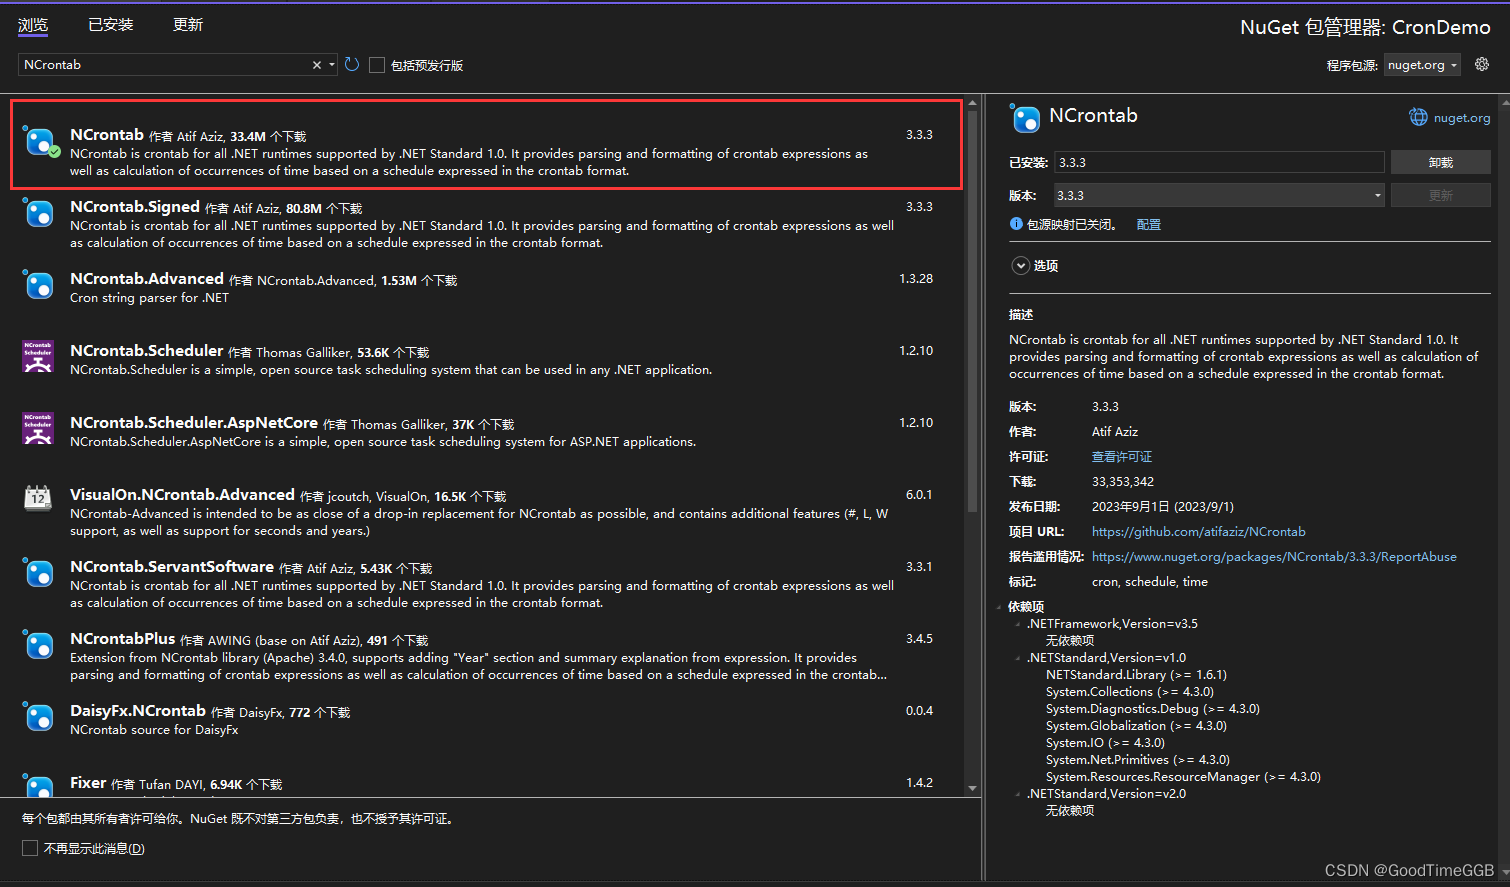This screenshot has width=1510, height=887.
Task: Click the package source mapping info icon
Action: pyautogui.click(x=1016, y=224)
